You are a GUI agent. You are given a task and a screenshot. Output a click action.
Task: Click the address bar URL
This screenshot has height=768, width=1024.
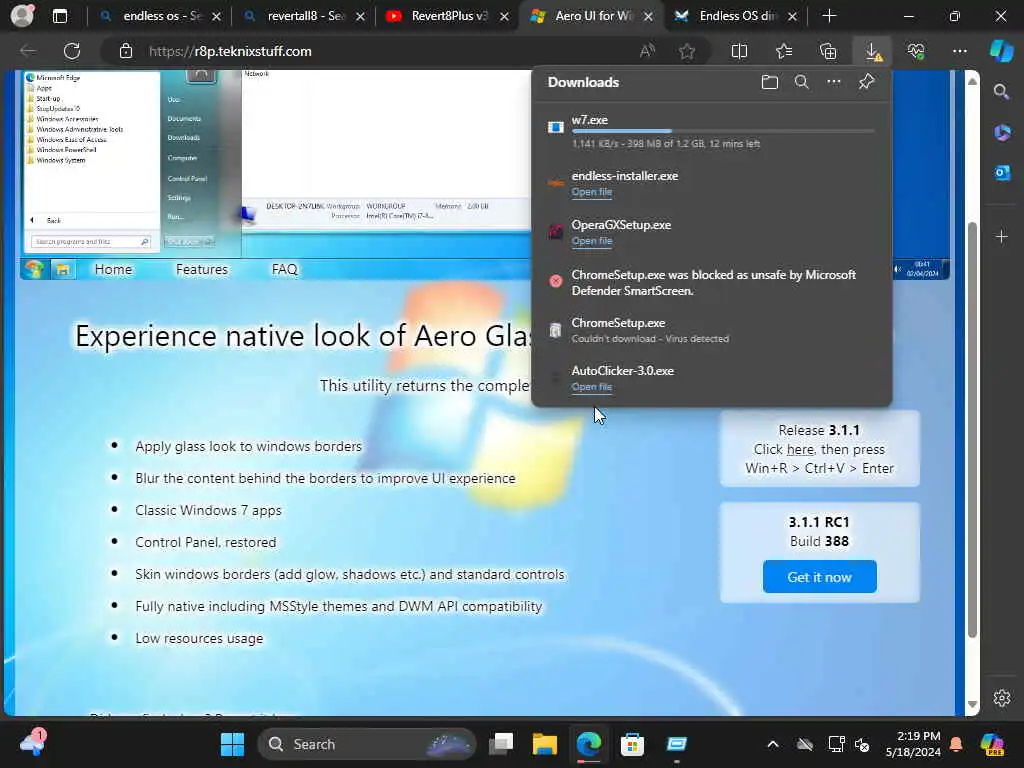(230, 51)
